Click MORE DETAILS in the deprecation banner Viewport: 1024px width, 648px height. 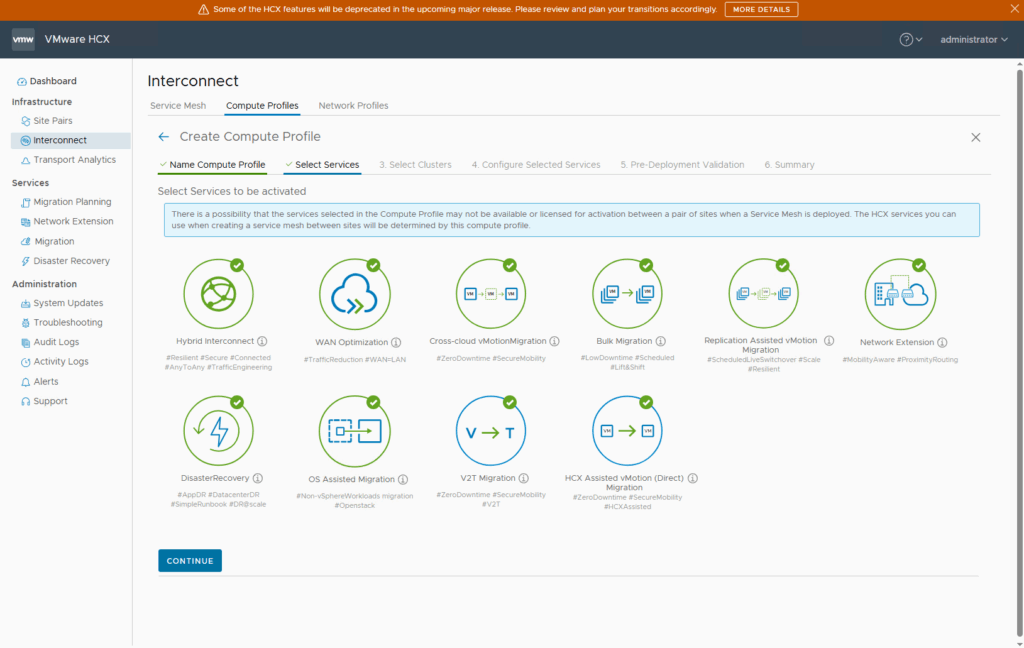pyautogui.click(x=761, y=10)
